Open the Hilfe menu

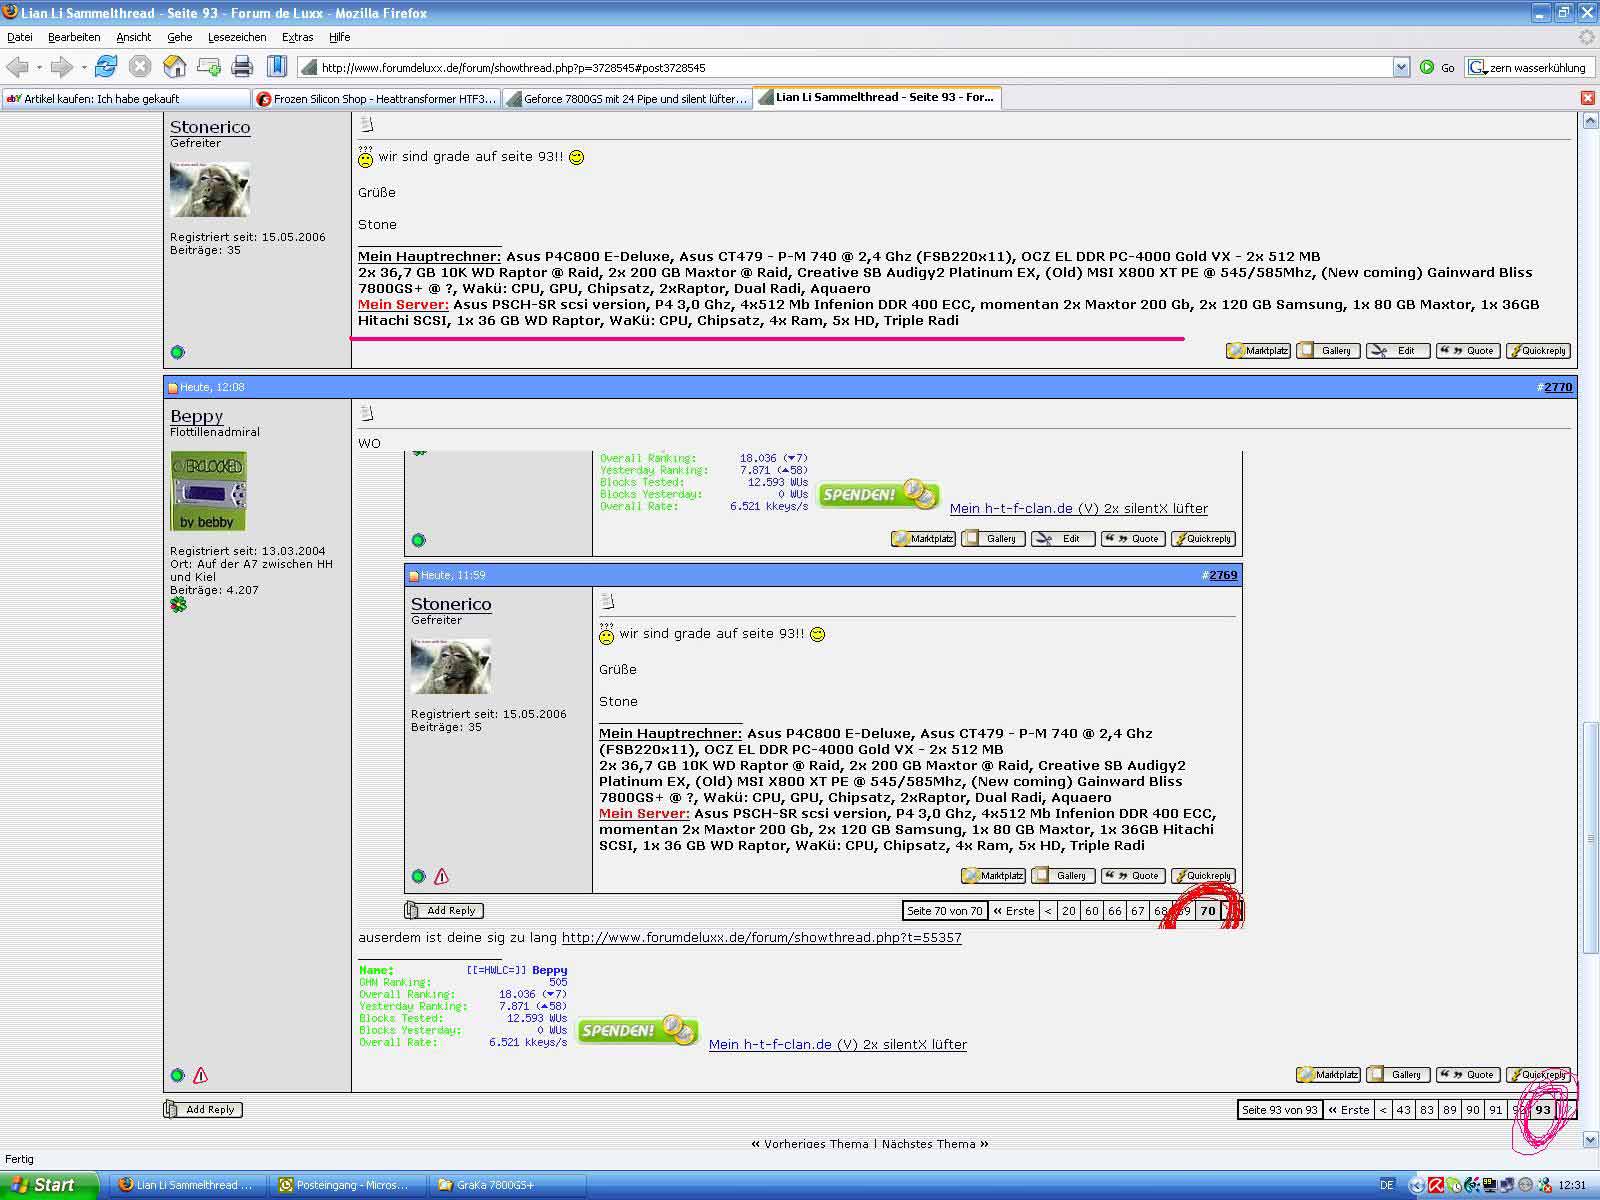coord(340,37)
